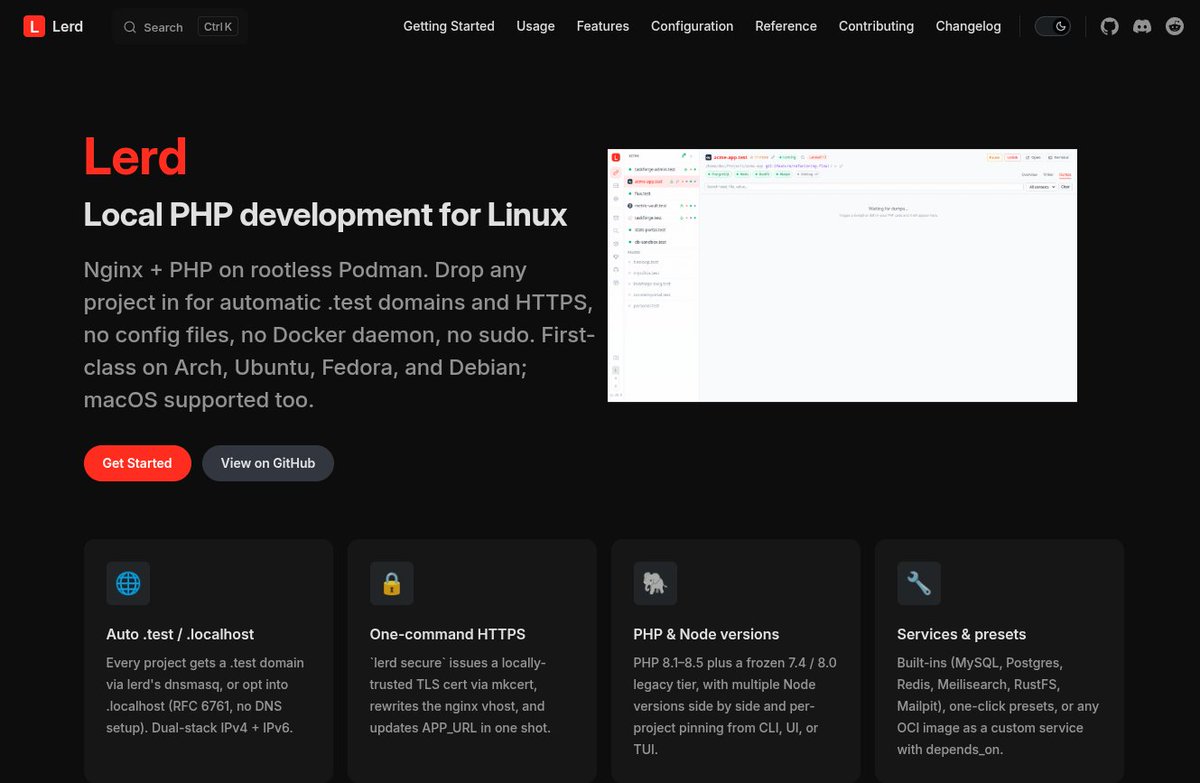Image resolution: width=1200 pixels, height=783 pixels.
Task: Select the 'Auto .test / .localhost' card title
Action: pos(180,634)
